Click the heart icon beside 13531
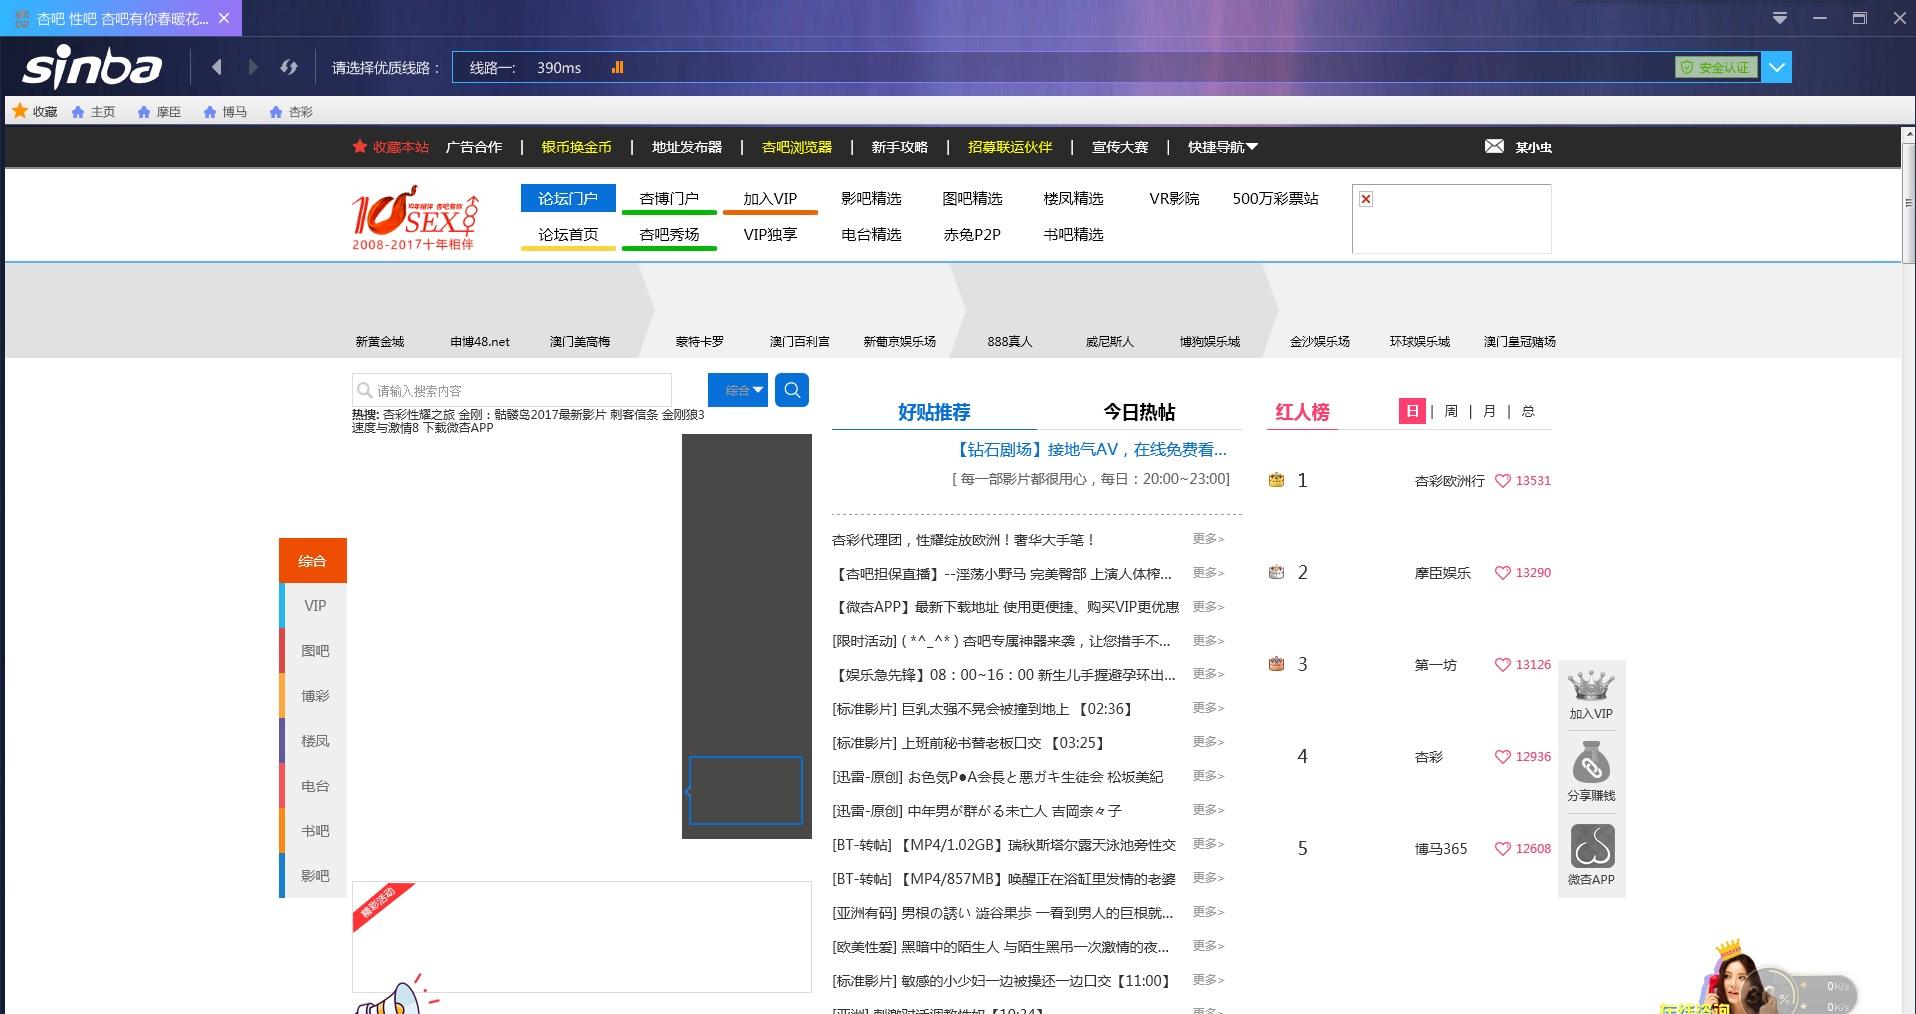Viewport: 1916px width, 1014px height. tap(1502, 481)
